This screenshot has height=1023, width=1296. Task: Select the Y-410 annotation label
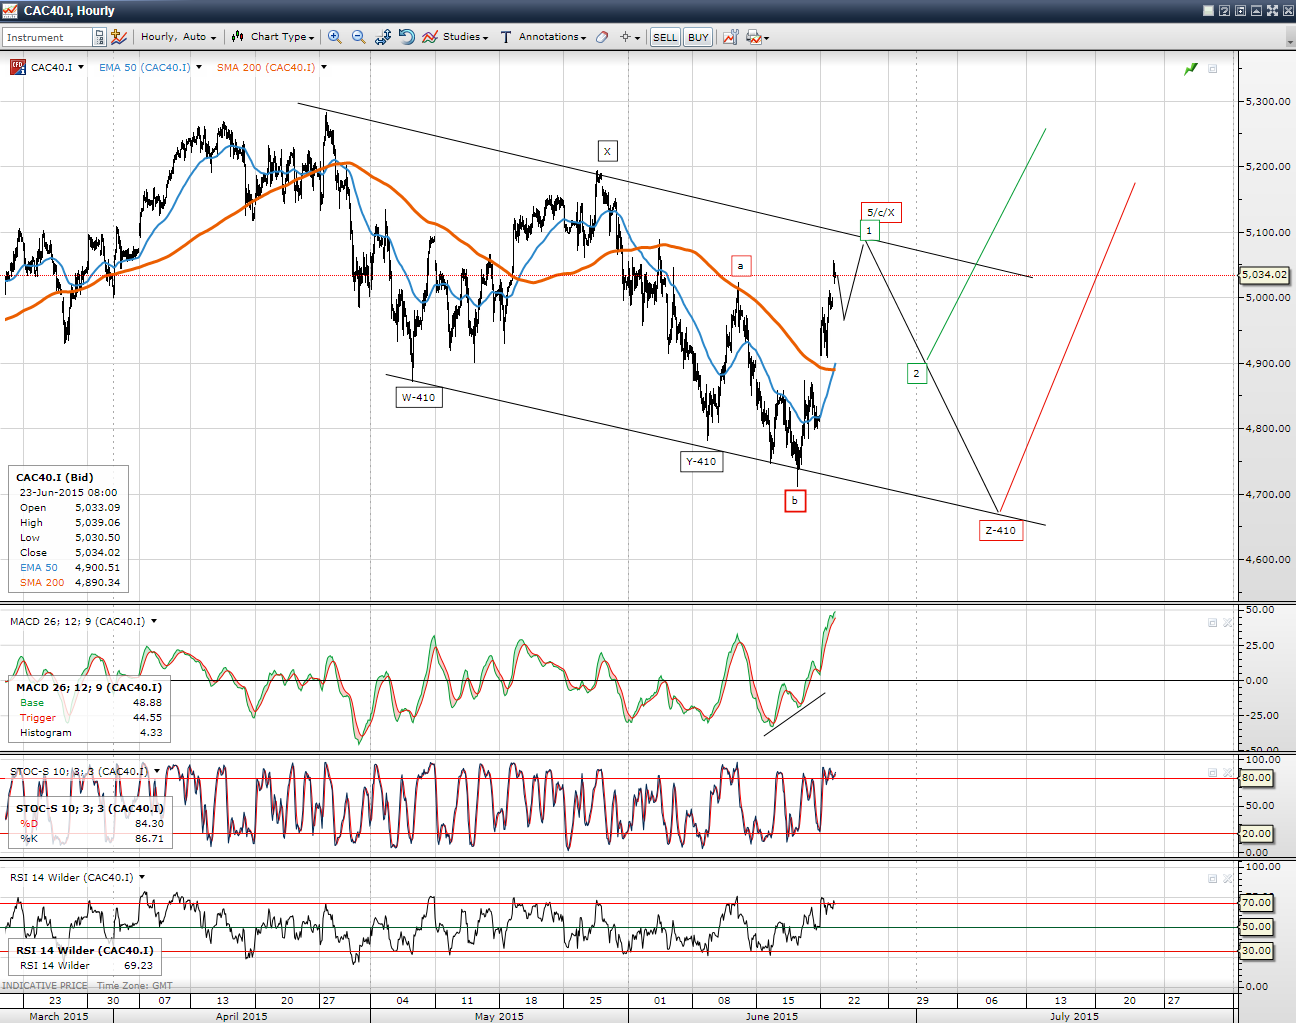pyautogui.click(x=701, y=461)
